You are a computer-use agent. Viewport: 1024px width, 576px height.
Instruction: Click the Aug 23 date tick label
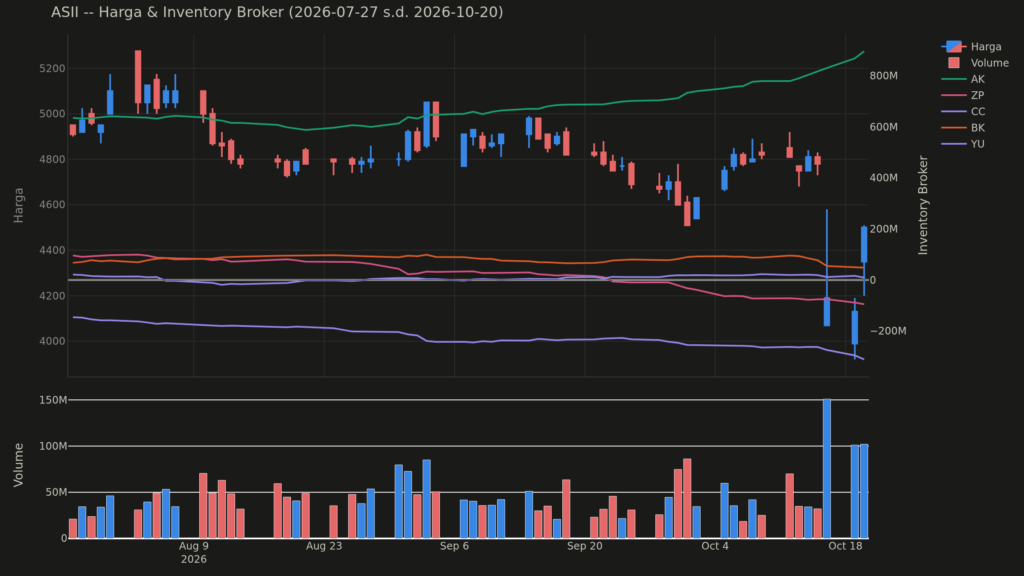click(x=324, y=546)
